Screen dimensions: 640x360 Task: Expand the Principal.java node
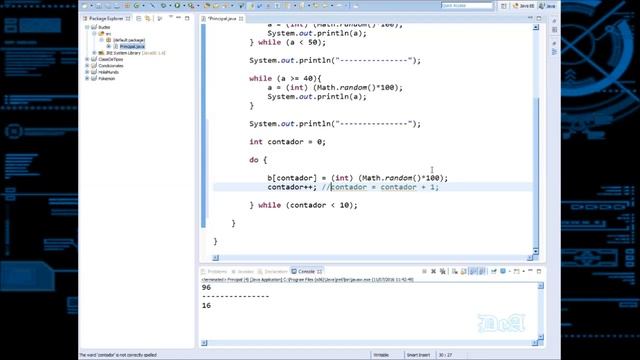tap(109, 47)
